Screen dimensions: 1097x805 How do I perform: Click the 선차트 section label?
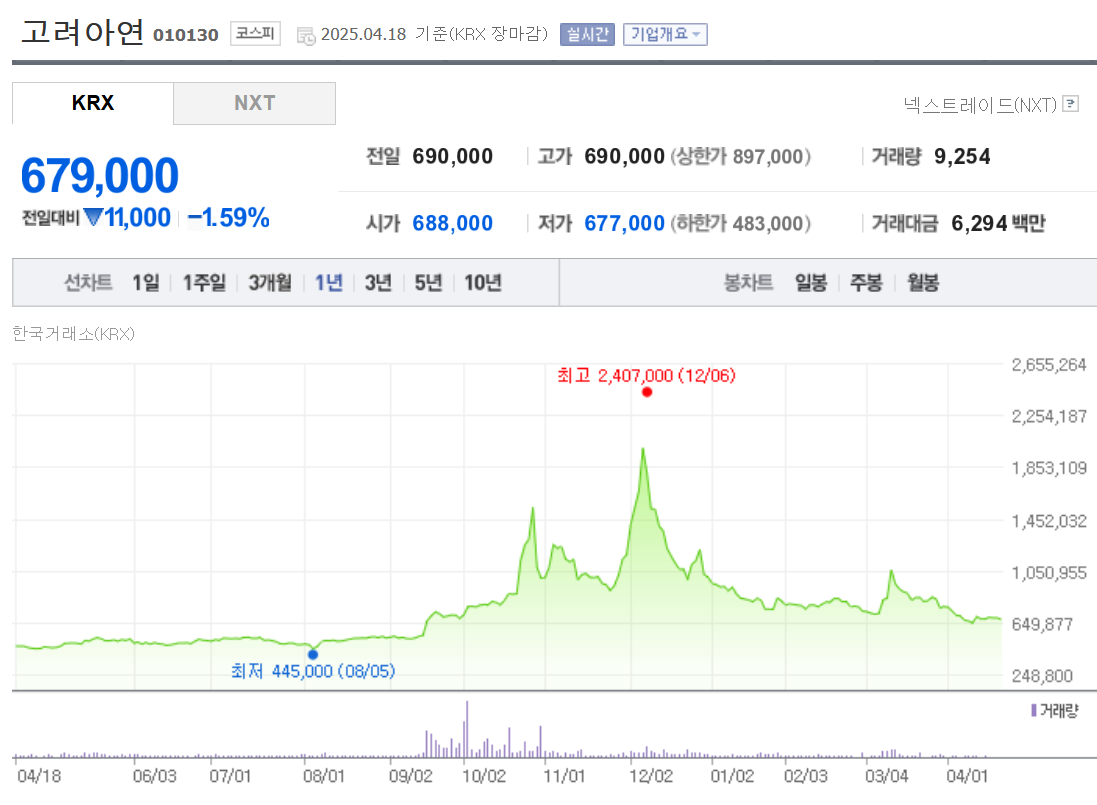coord(88,283)
